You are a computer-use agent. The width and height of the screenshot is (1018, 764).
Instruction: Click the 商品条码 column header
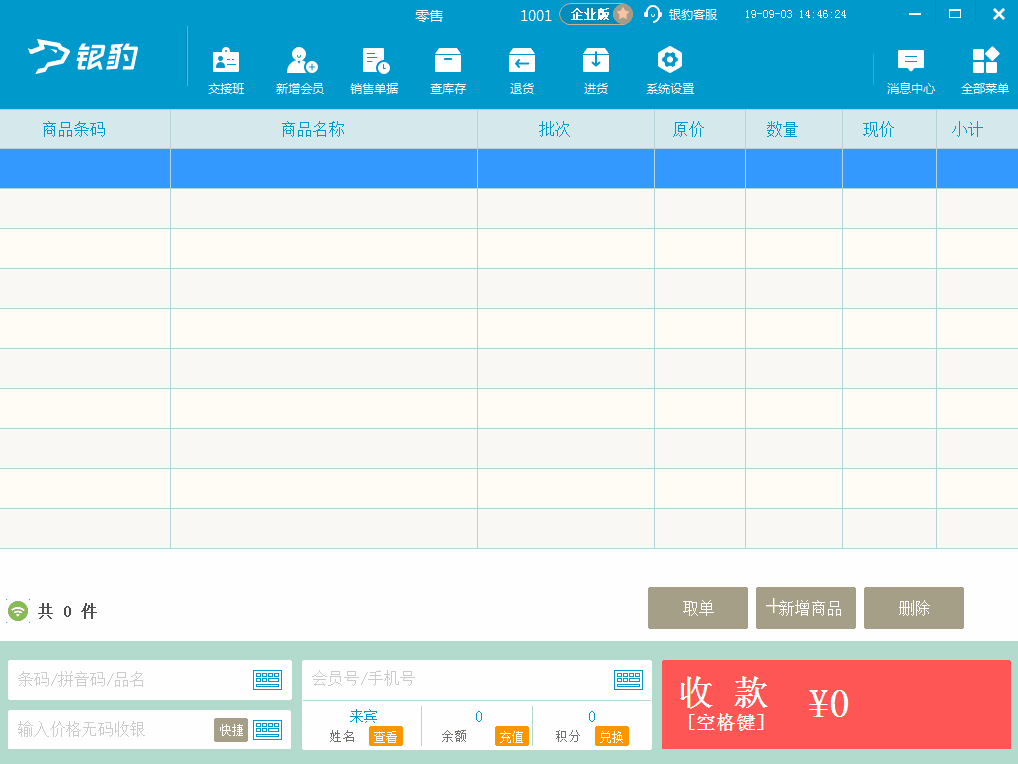point(85,129)
